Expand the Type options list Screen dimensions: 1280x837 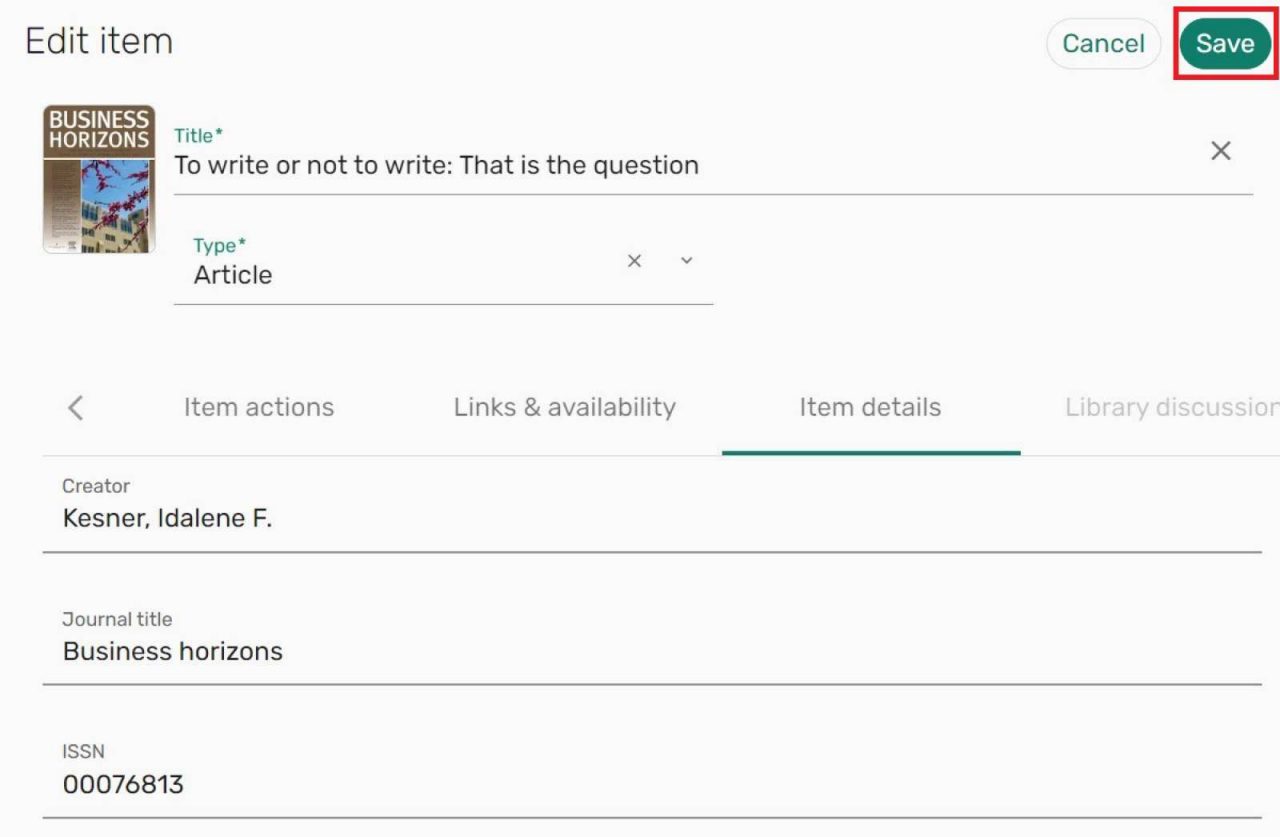point(686,261)
